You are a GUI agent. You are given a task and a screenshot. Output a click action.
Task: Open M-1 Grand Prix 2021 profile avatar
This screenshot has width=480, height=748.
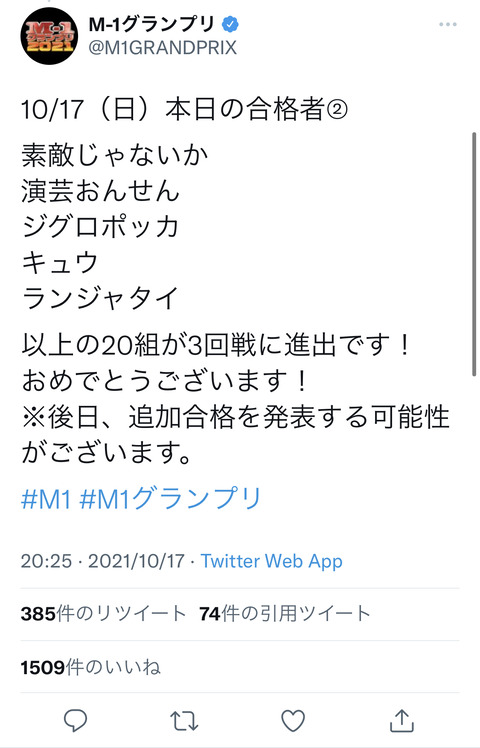point(49,36)
